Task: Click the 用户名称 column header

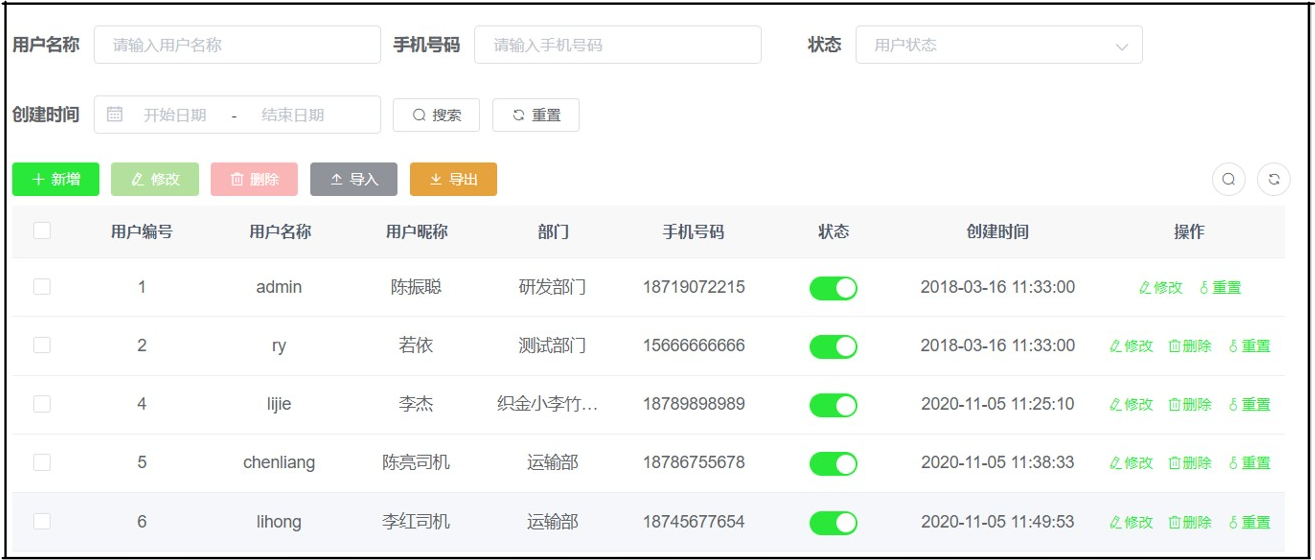Action: 280,232
